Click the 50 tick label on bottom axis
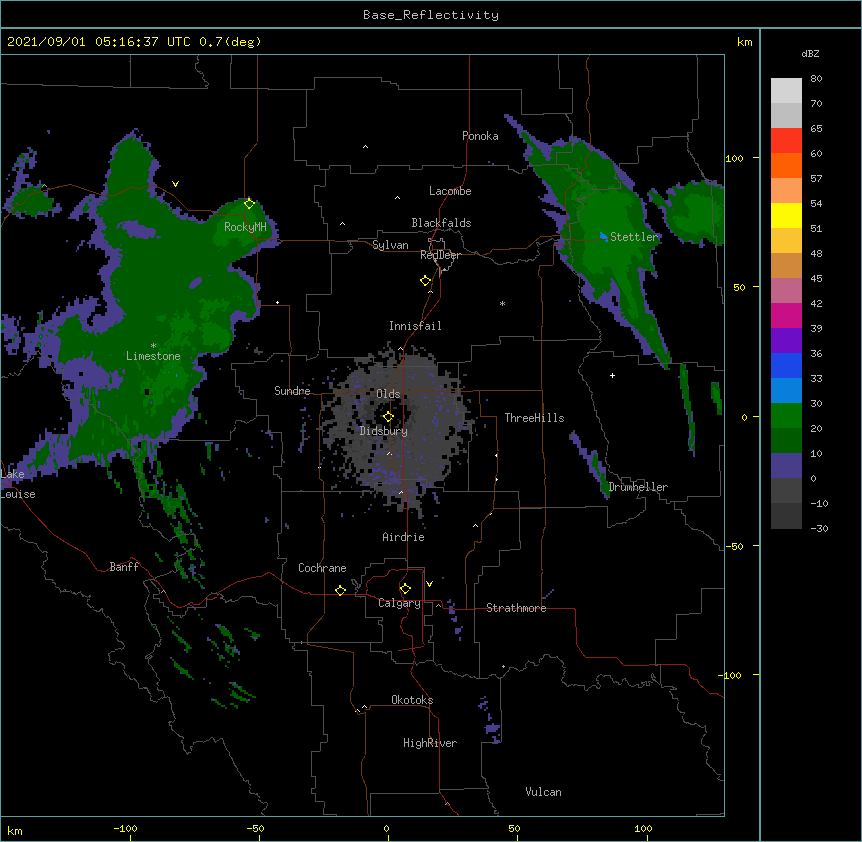 514,828
